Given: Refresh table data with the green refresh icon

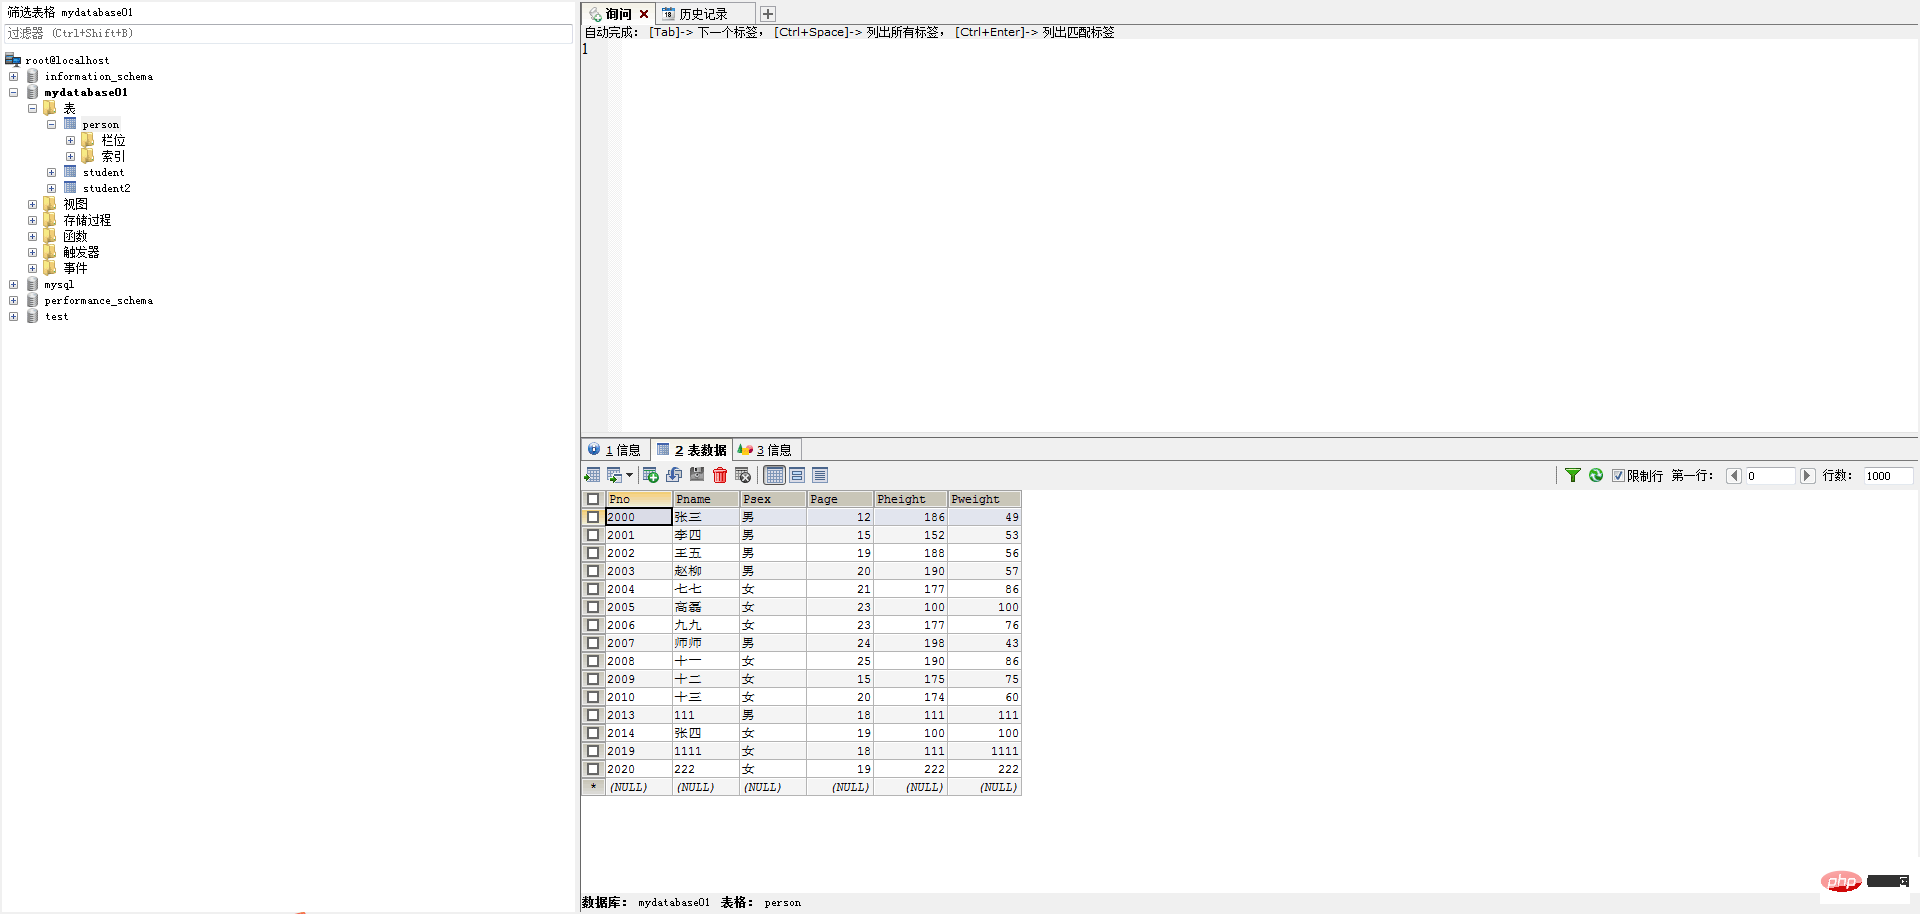Looking at the screenshot, I should tap(1596, 475).
